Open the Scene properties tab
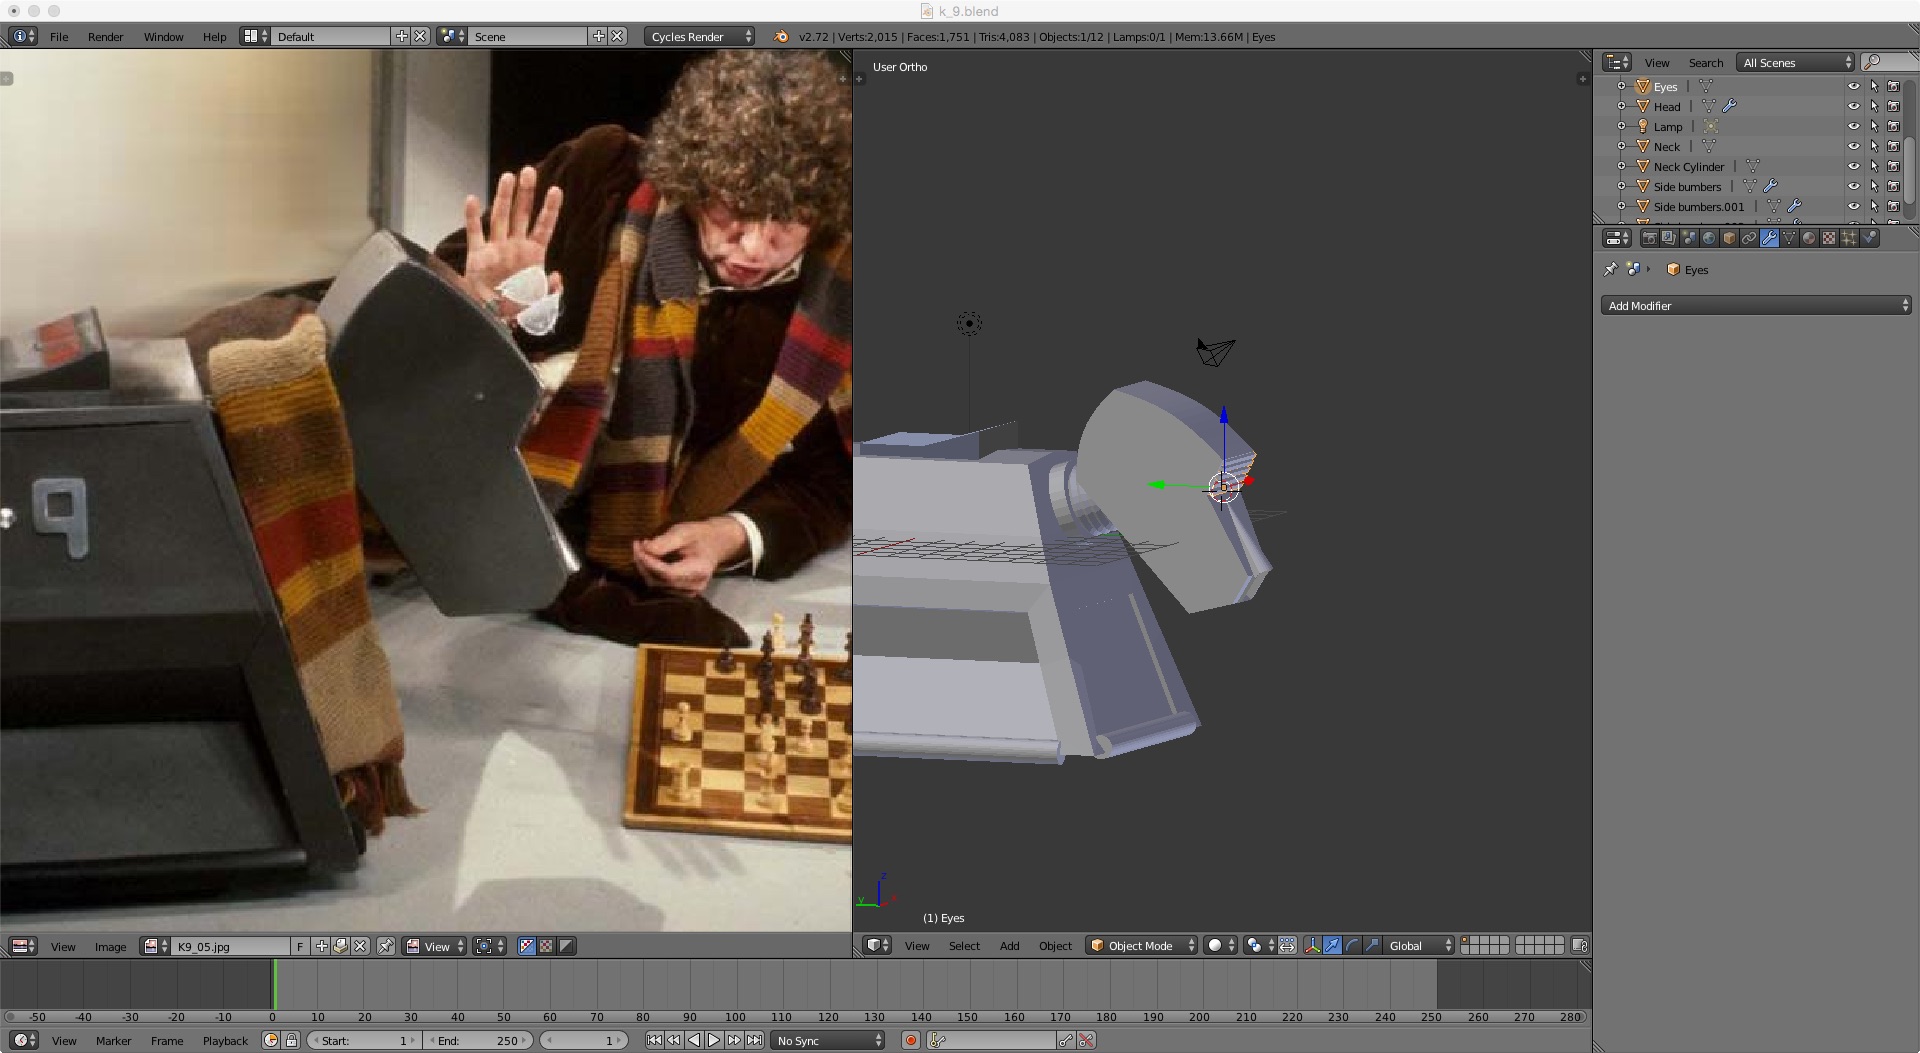 click(x=1689, y=238)
